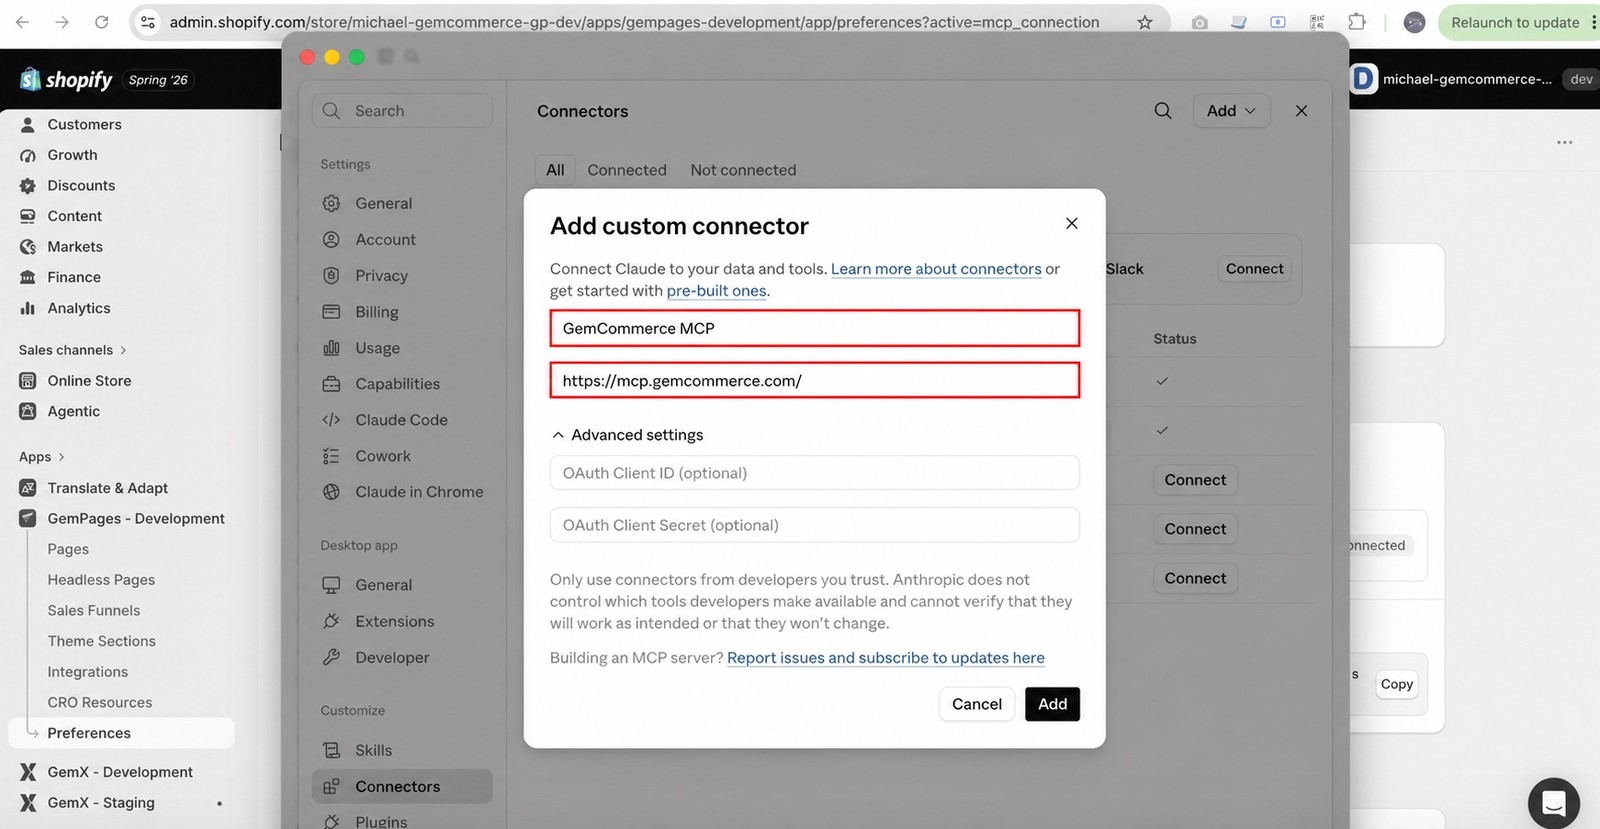Open Content in Shopify sidebar
The height and width of the screenshot is (829, 1600).
tap(74, 216)
